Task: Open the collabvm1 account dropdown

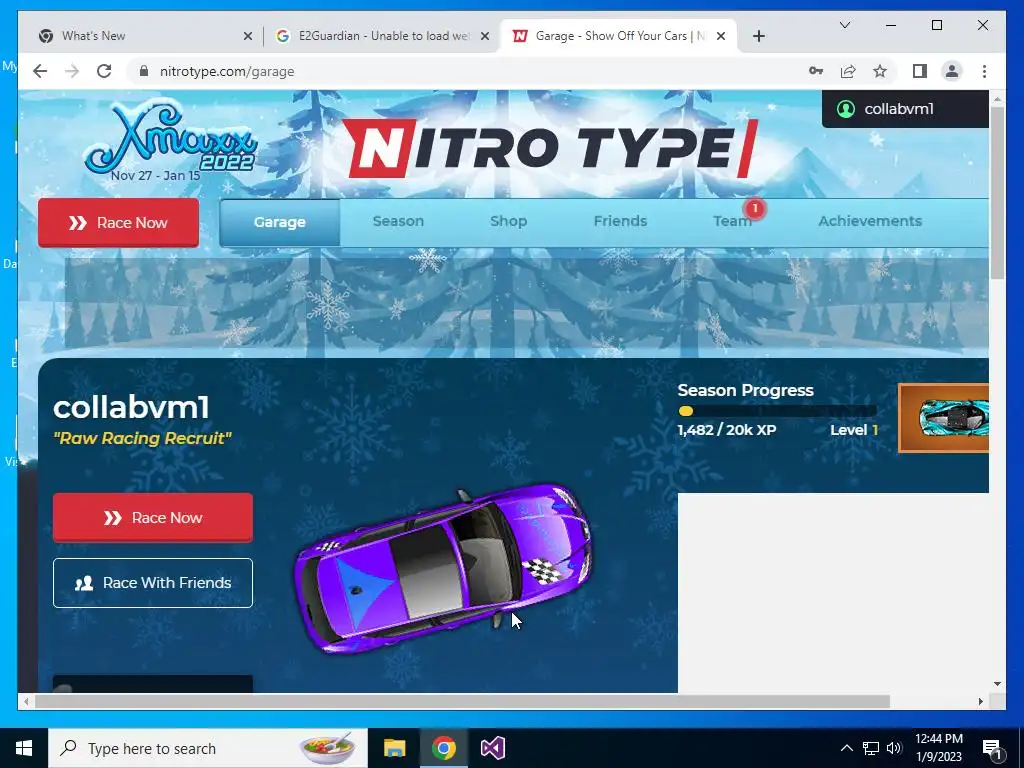Action: pyautogui.click(x=905, y=109)
